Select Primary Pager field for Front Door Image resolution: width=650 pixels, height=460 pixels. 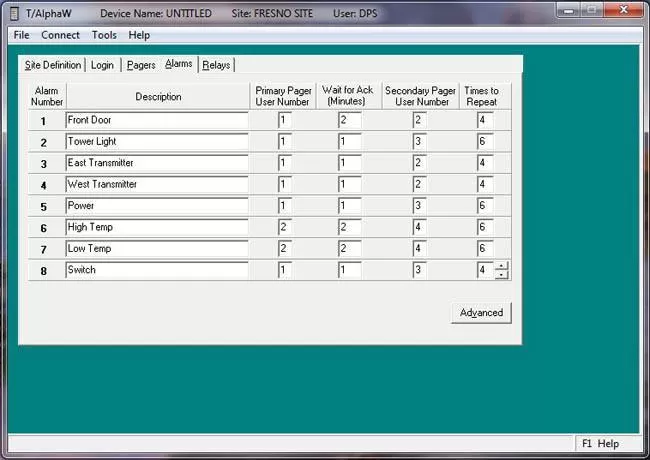click(x=285, y=120)
